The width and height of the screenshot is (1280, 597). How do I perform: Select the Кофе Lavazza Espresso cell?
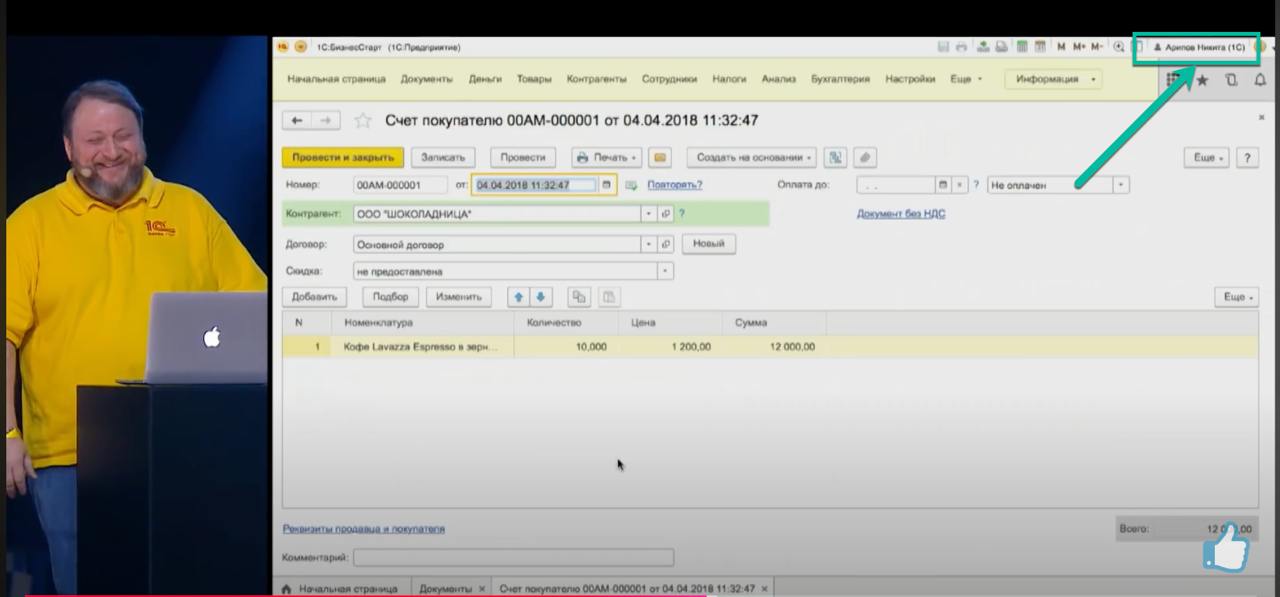click(x=422, y=347)
